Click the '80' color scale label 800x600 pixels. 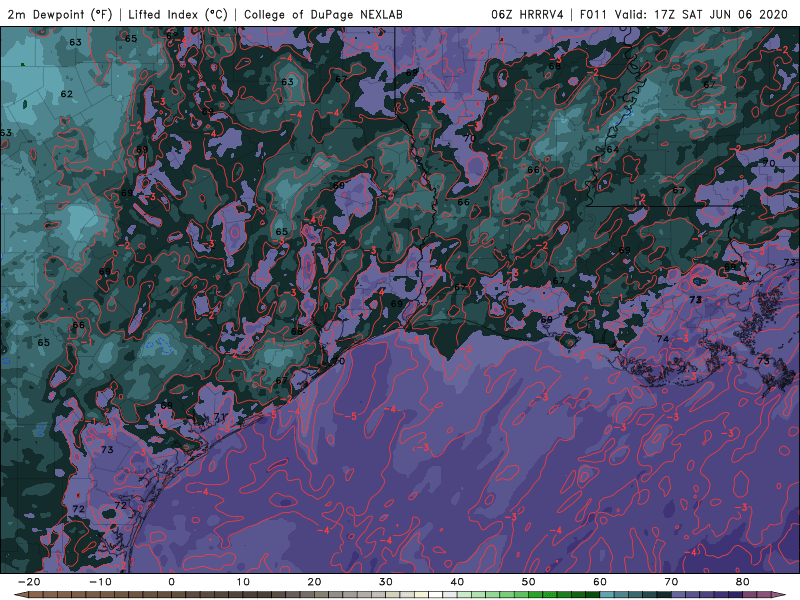743,582
